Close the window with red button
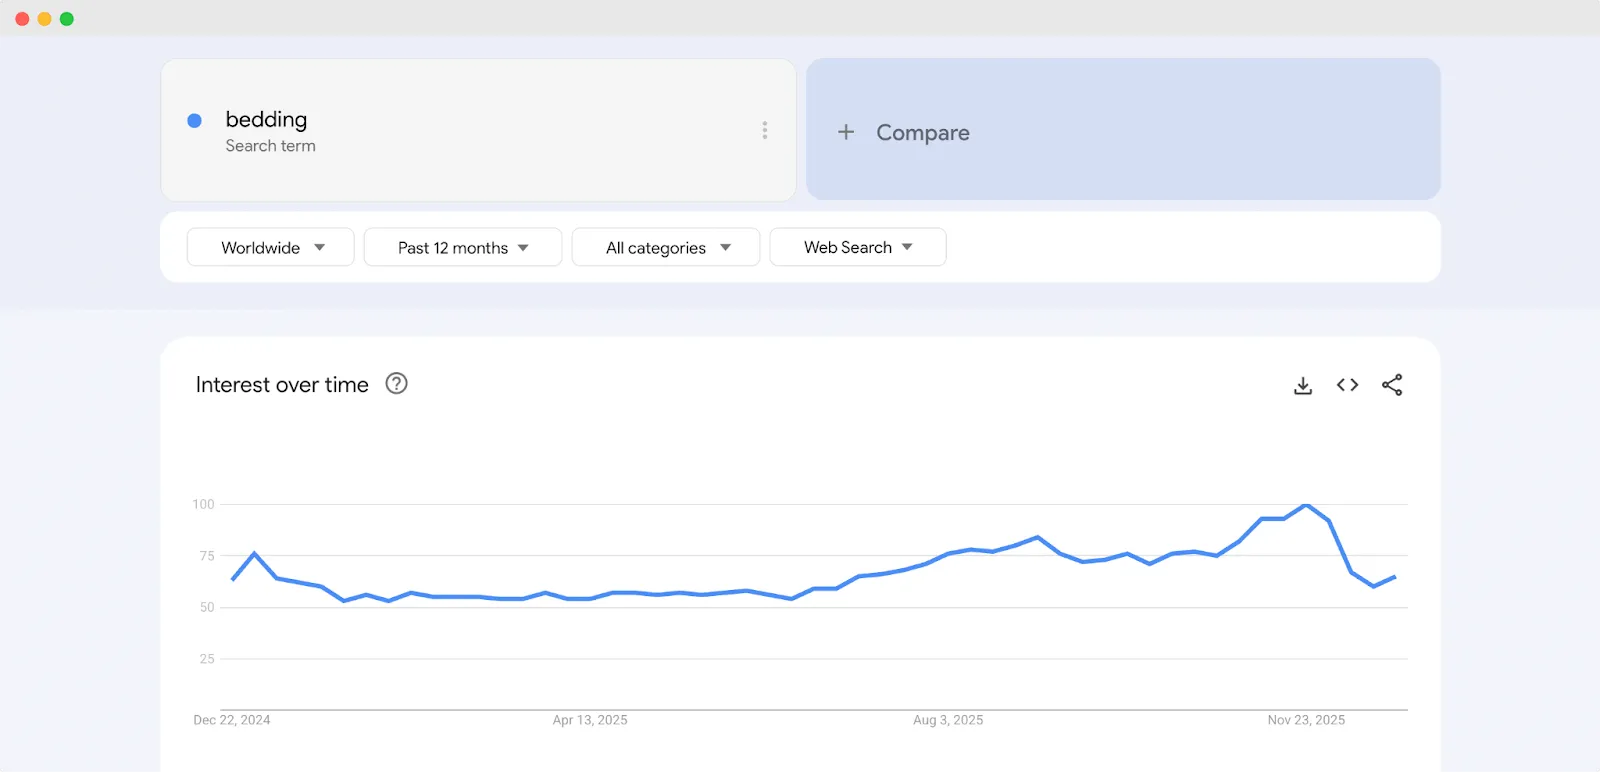Screen dimensions: 1600x772 coord(22,19)
